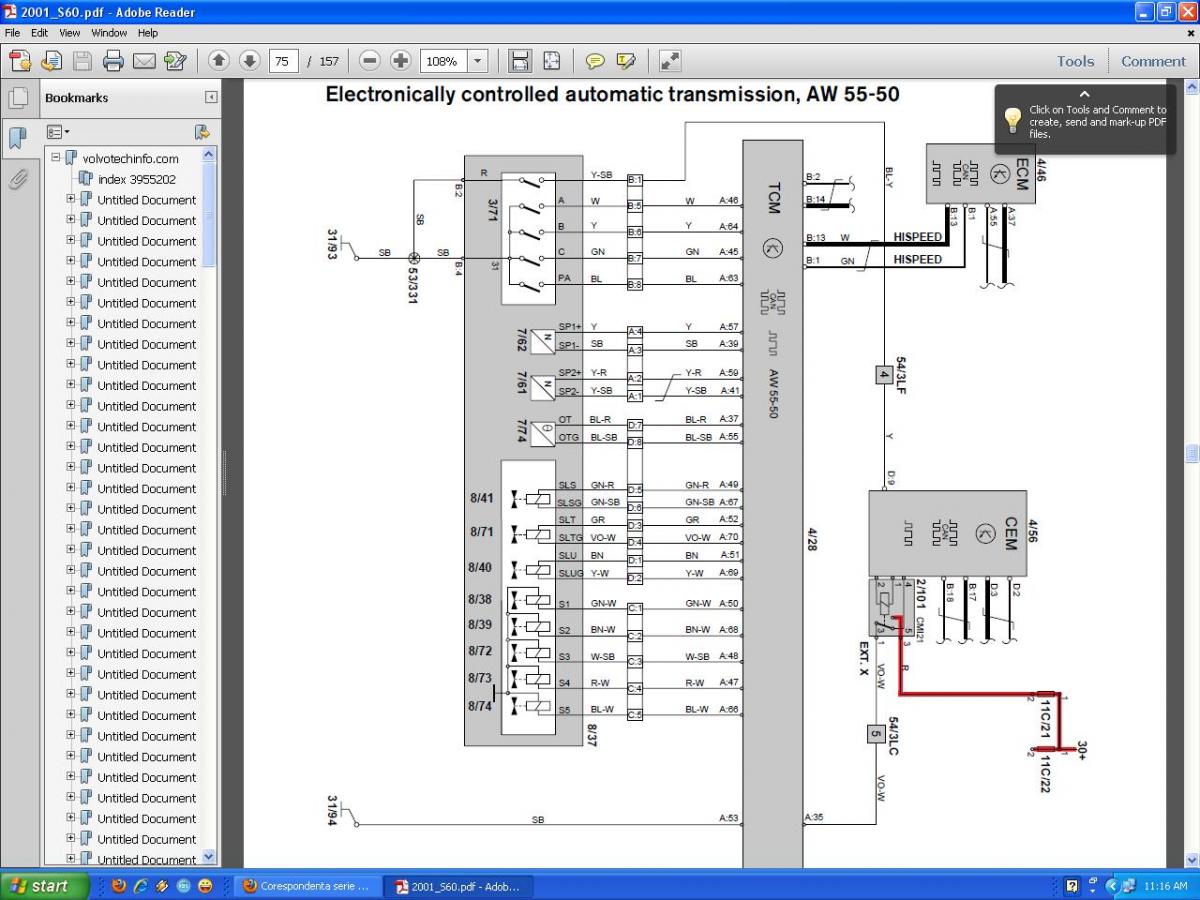Open the File menu
This screenshot has height=900, width=1200.
click(12, 33)
